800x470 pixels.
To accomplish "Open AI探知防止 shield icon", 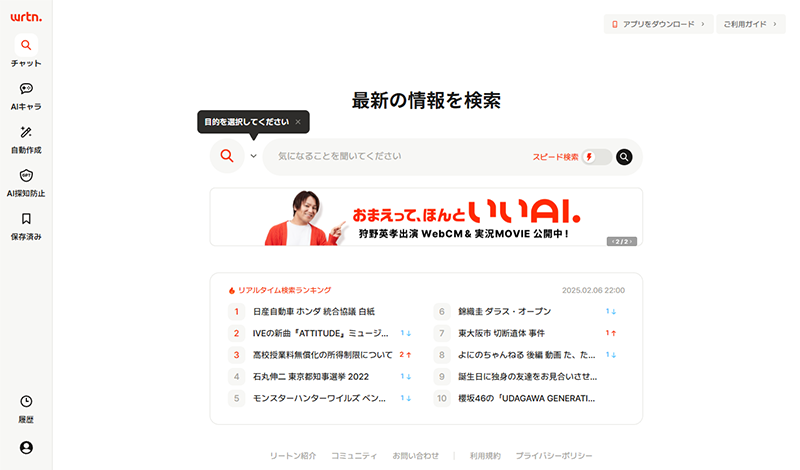I will pos(26,176).
